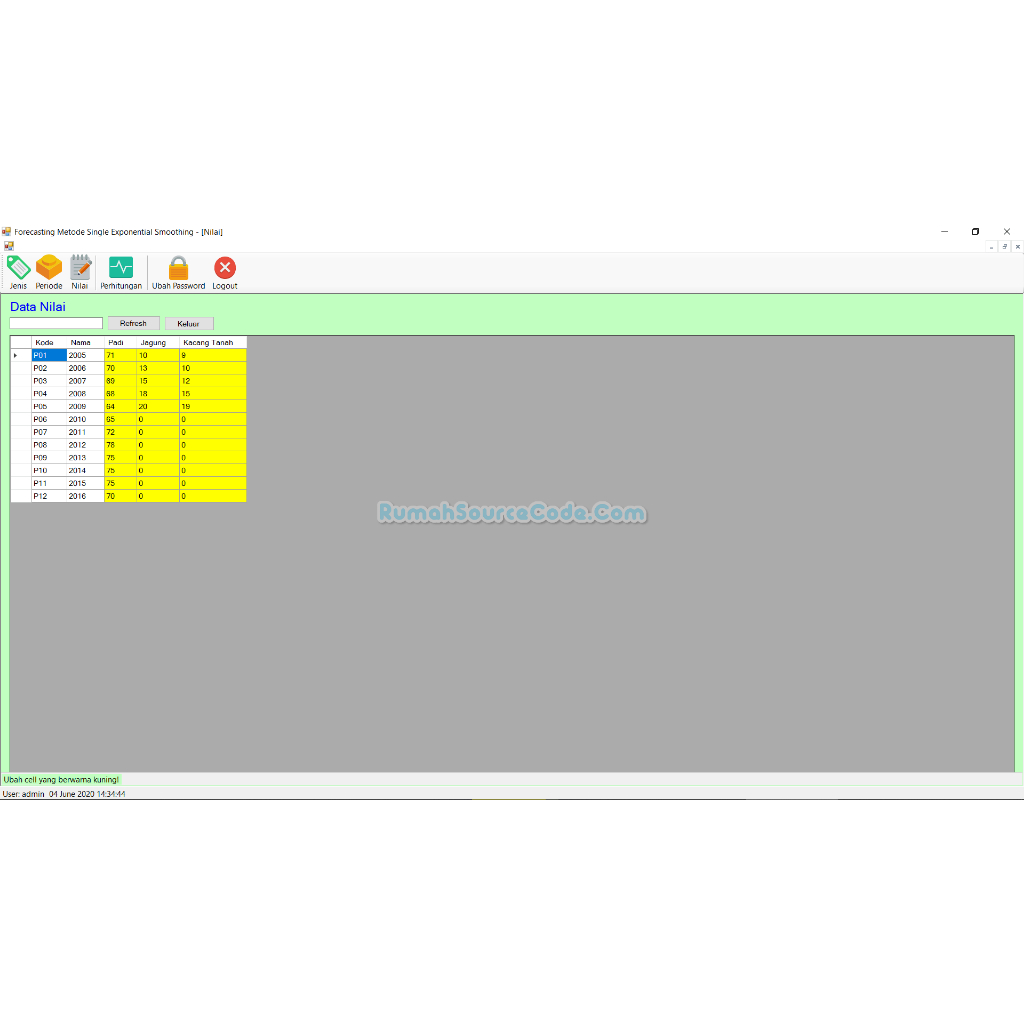Select Padi cell in the P12 row

[120, 496]
